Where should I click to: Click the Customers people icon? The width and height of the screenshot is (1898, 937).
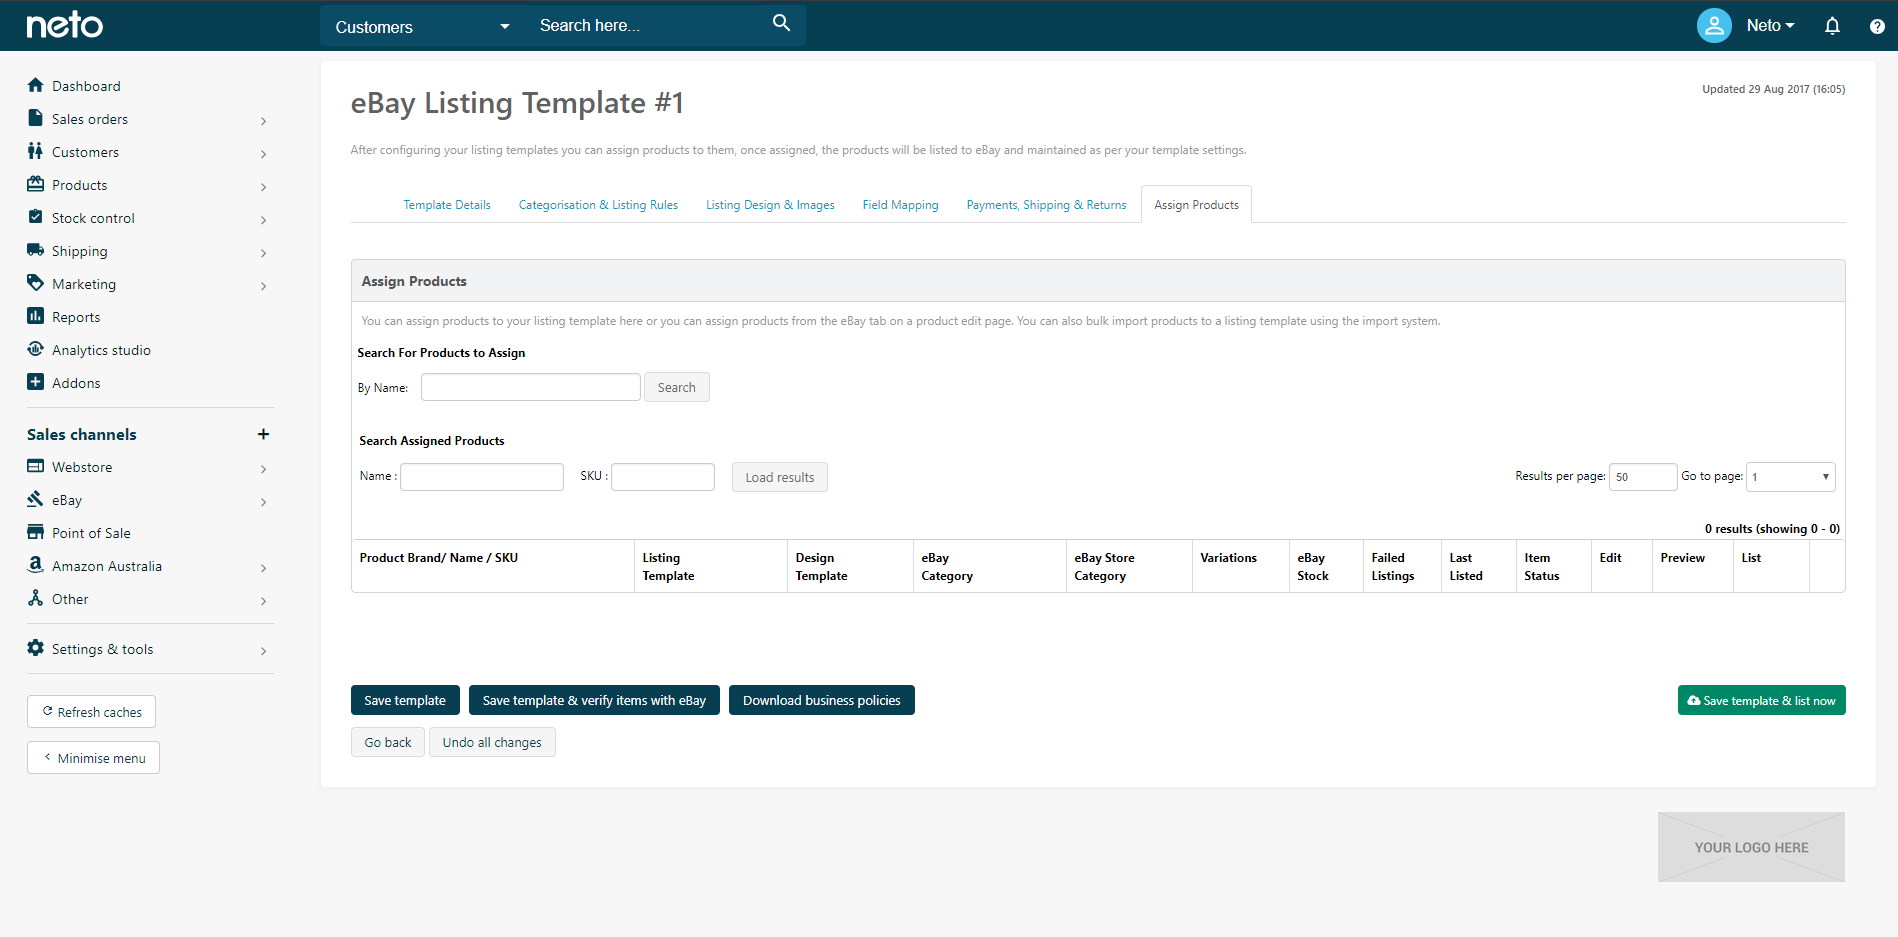tap(36, 151)
